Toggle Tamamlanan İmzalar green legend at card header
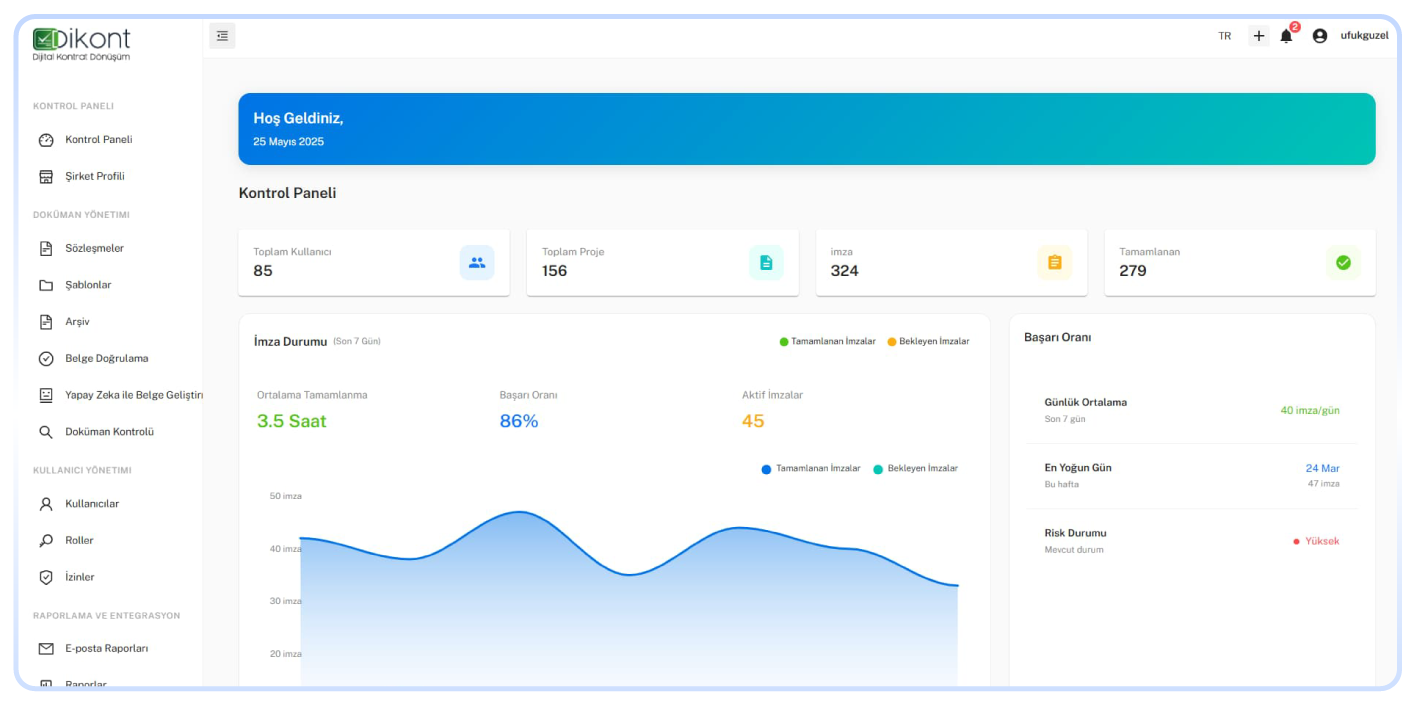The width and height of the screenshot is (1415, 705). point(827,342)
